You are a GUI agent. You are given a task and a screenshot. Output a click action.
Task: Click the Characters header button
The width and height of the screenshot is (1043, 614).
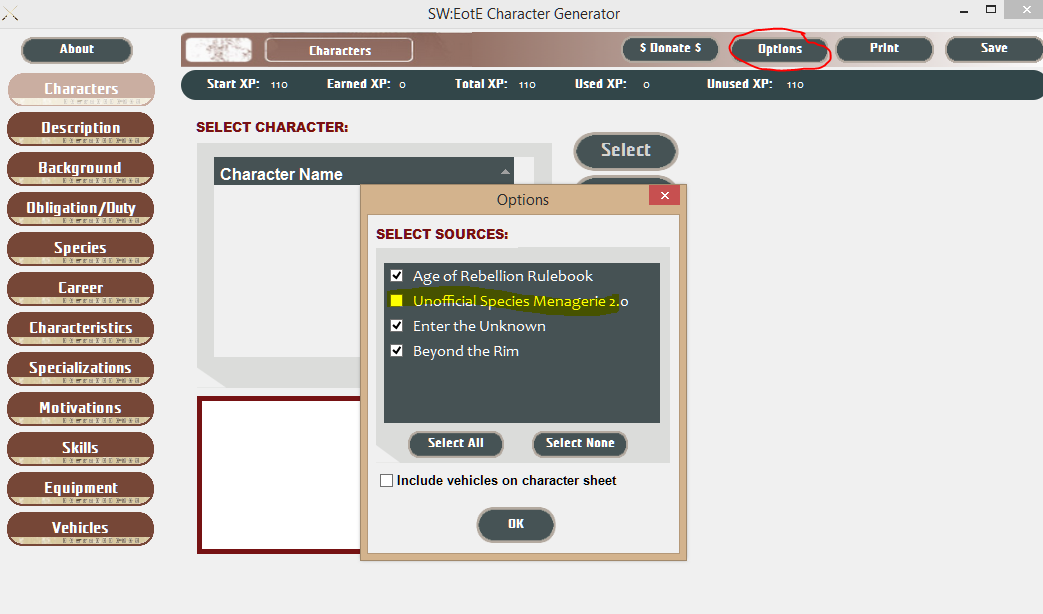(x=339, y=50)
